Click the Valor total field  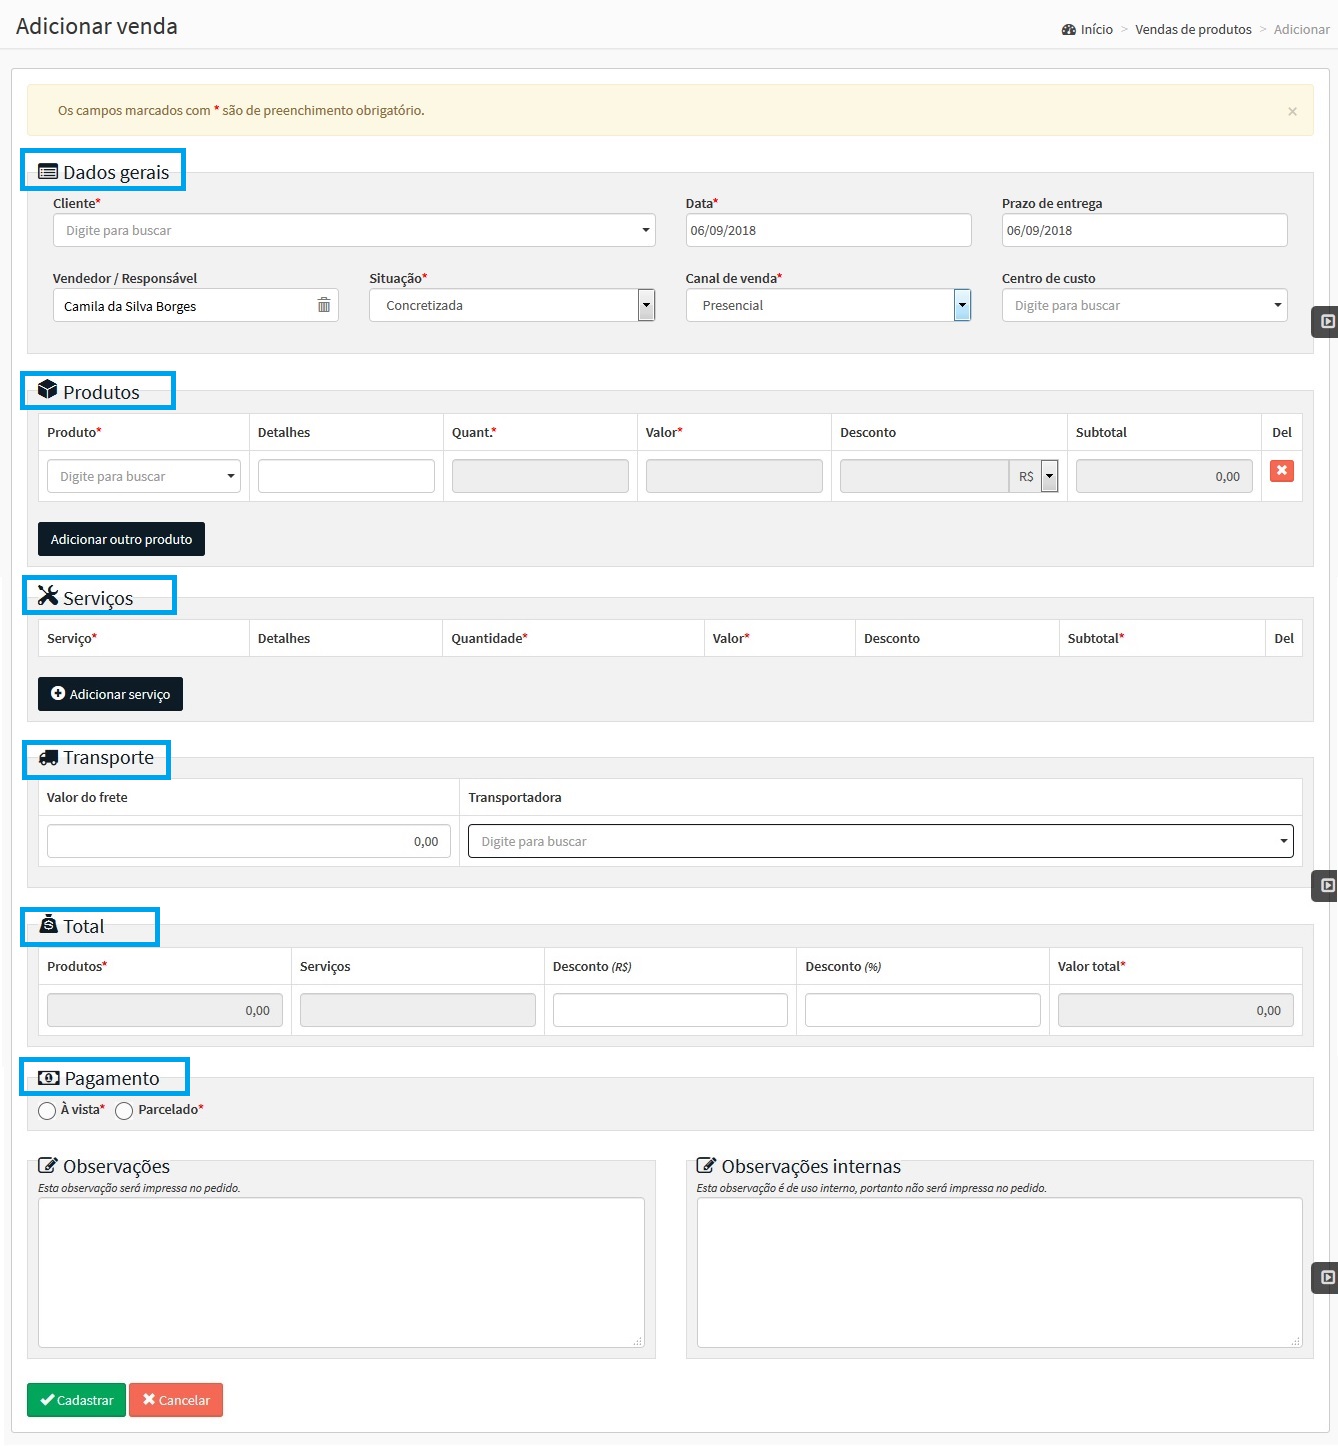[x=1176, y=1010]
